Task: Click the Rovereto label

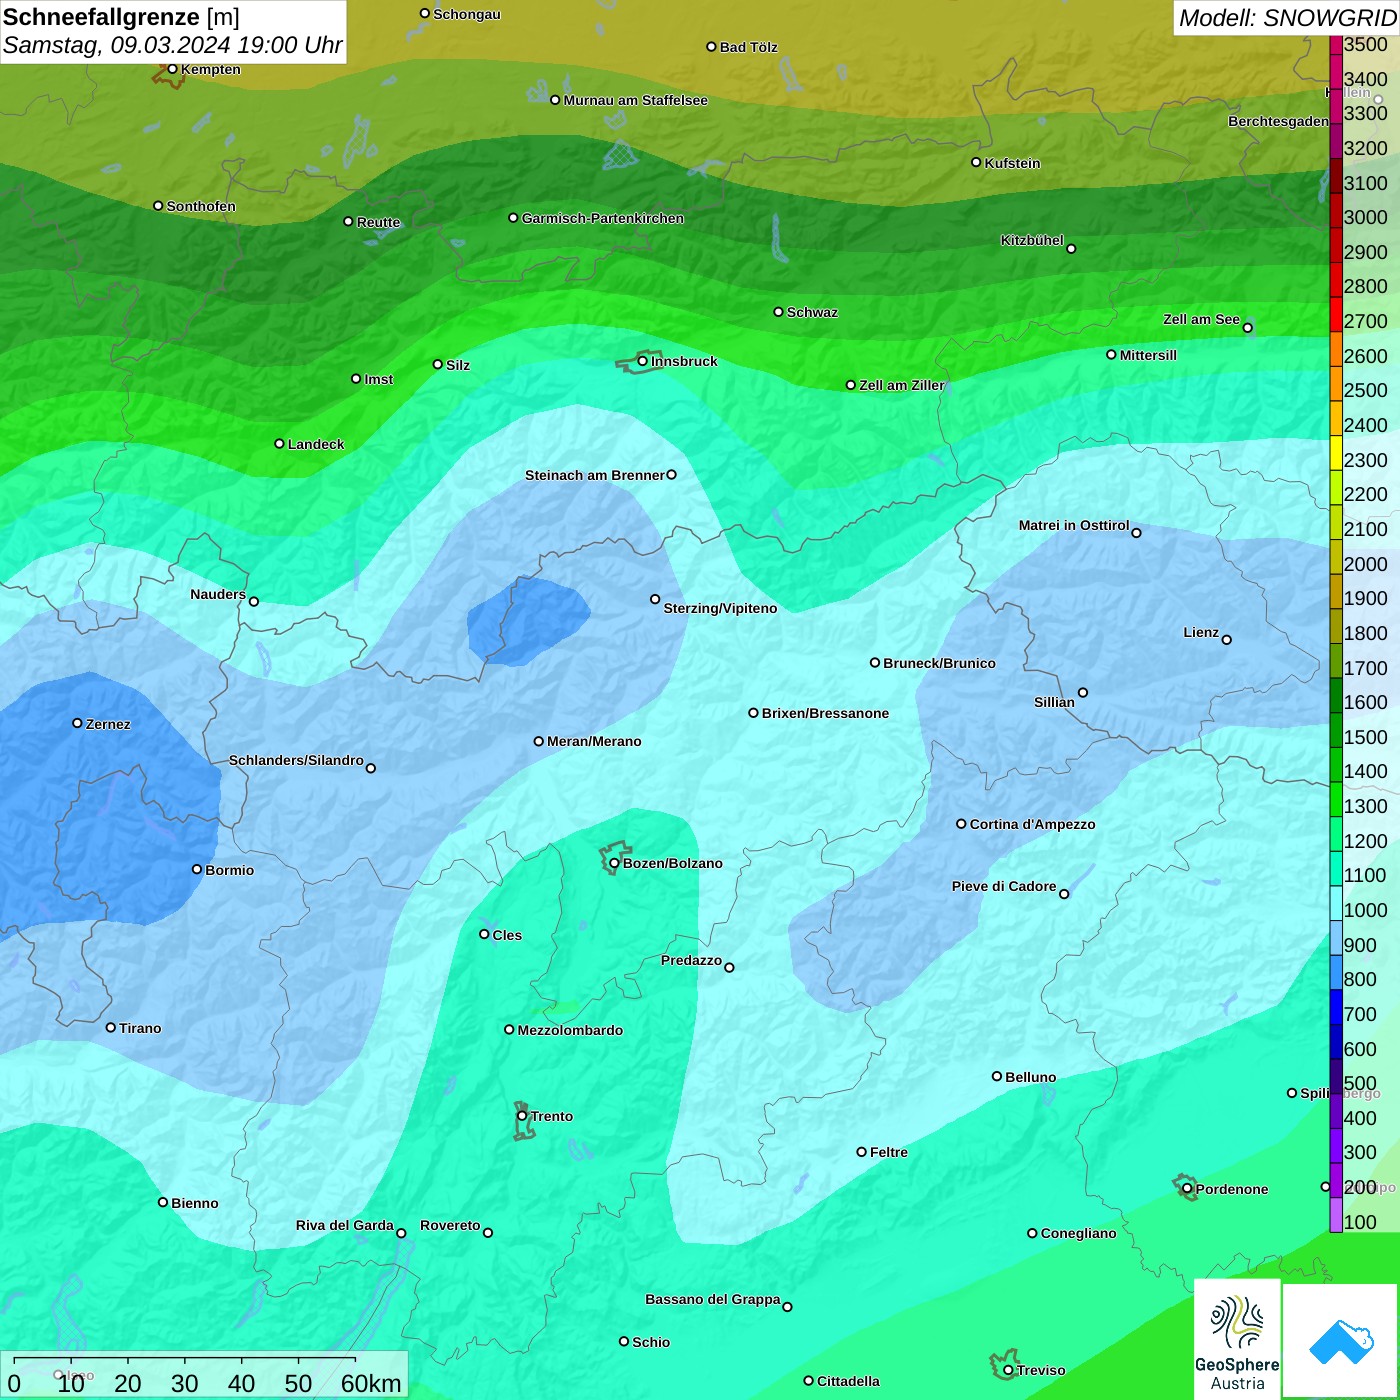Action: tap(450, 1225)
